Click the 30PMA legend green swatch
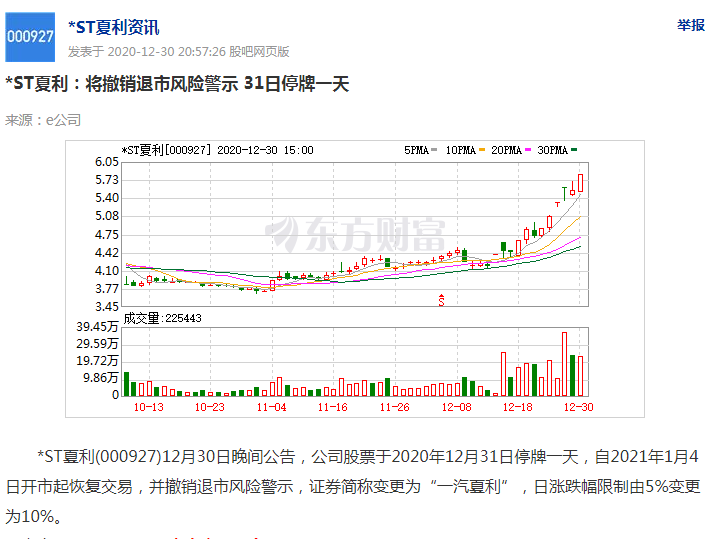The width and height of the screenshot is (712, 539). click(574, 150)
